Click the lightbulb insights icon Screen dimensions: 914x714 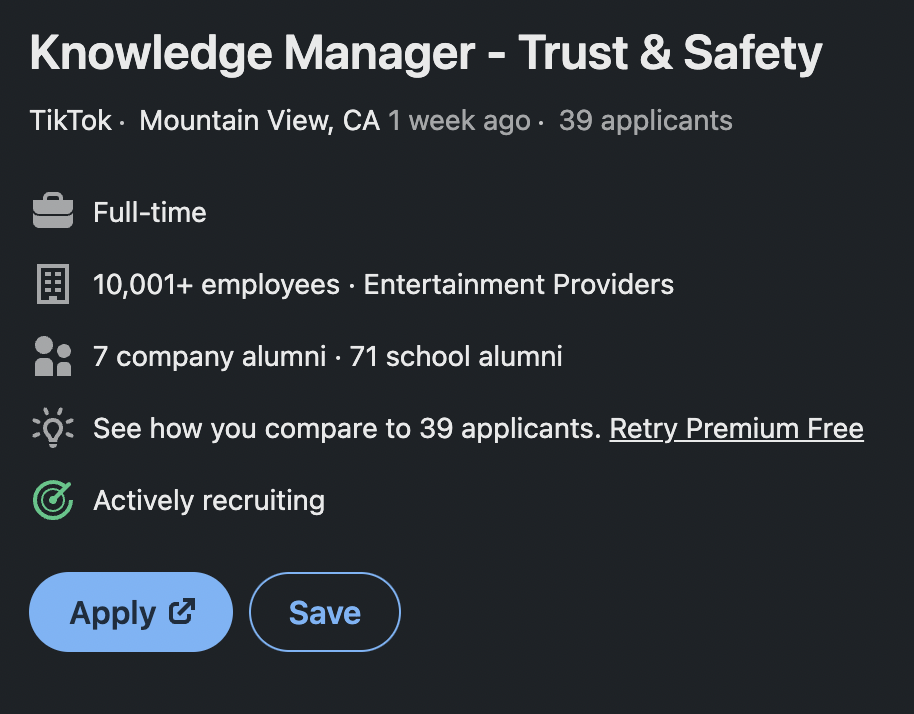(53, 429)
